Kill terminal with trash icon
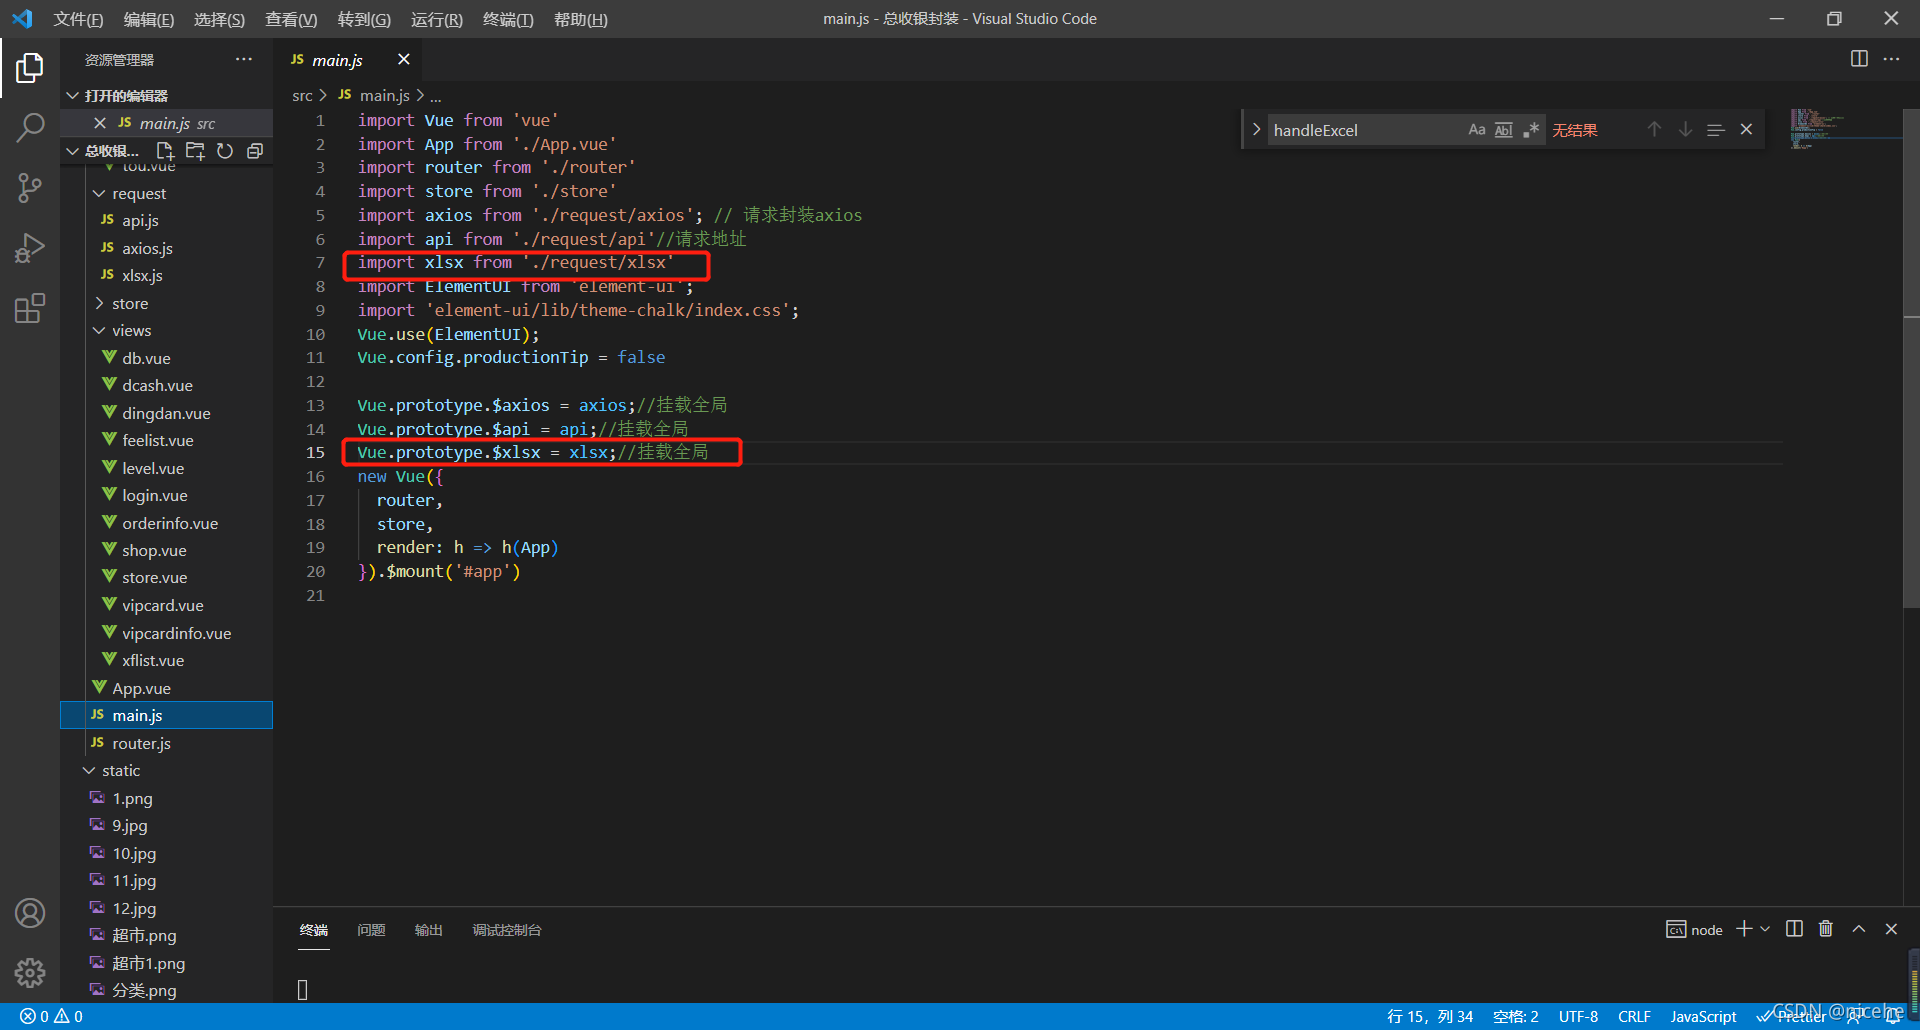The height and width of the screenshot is (1030, 1920). (x=1825, y=929)
